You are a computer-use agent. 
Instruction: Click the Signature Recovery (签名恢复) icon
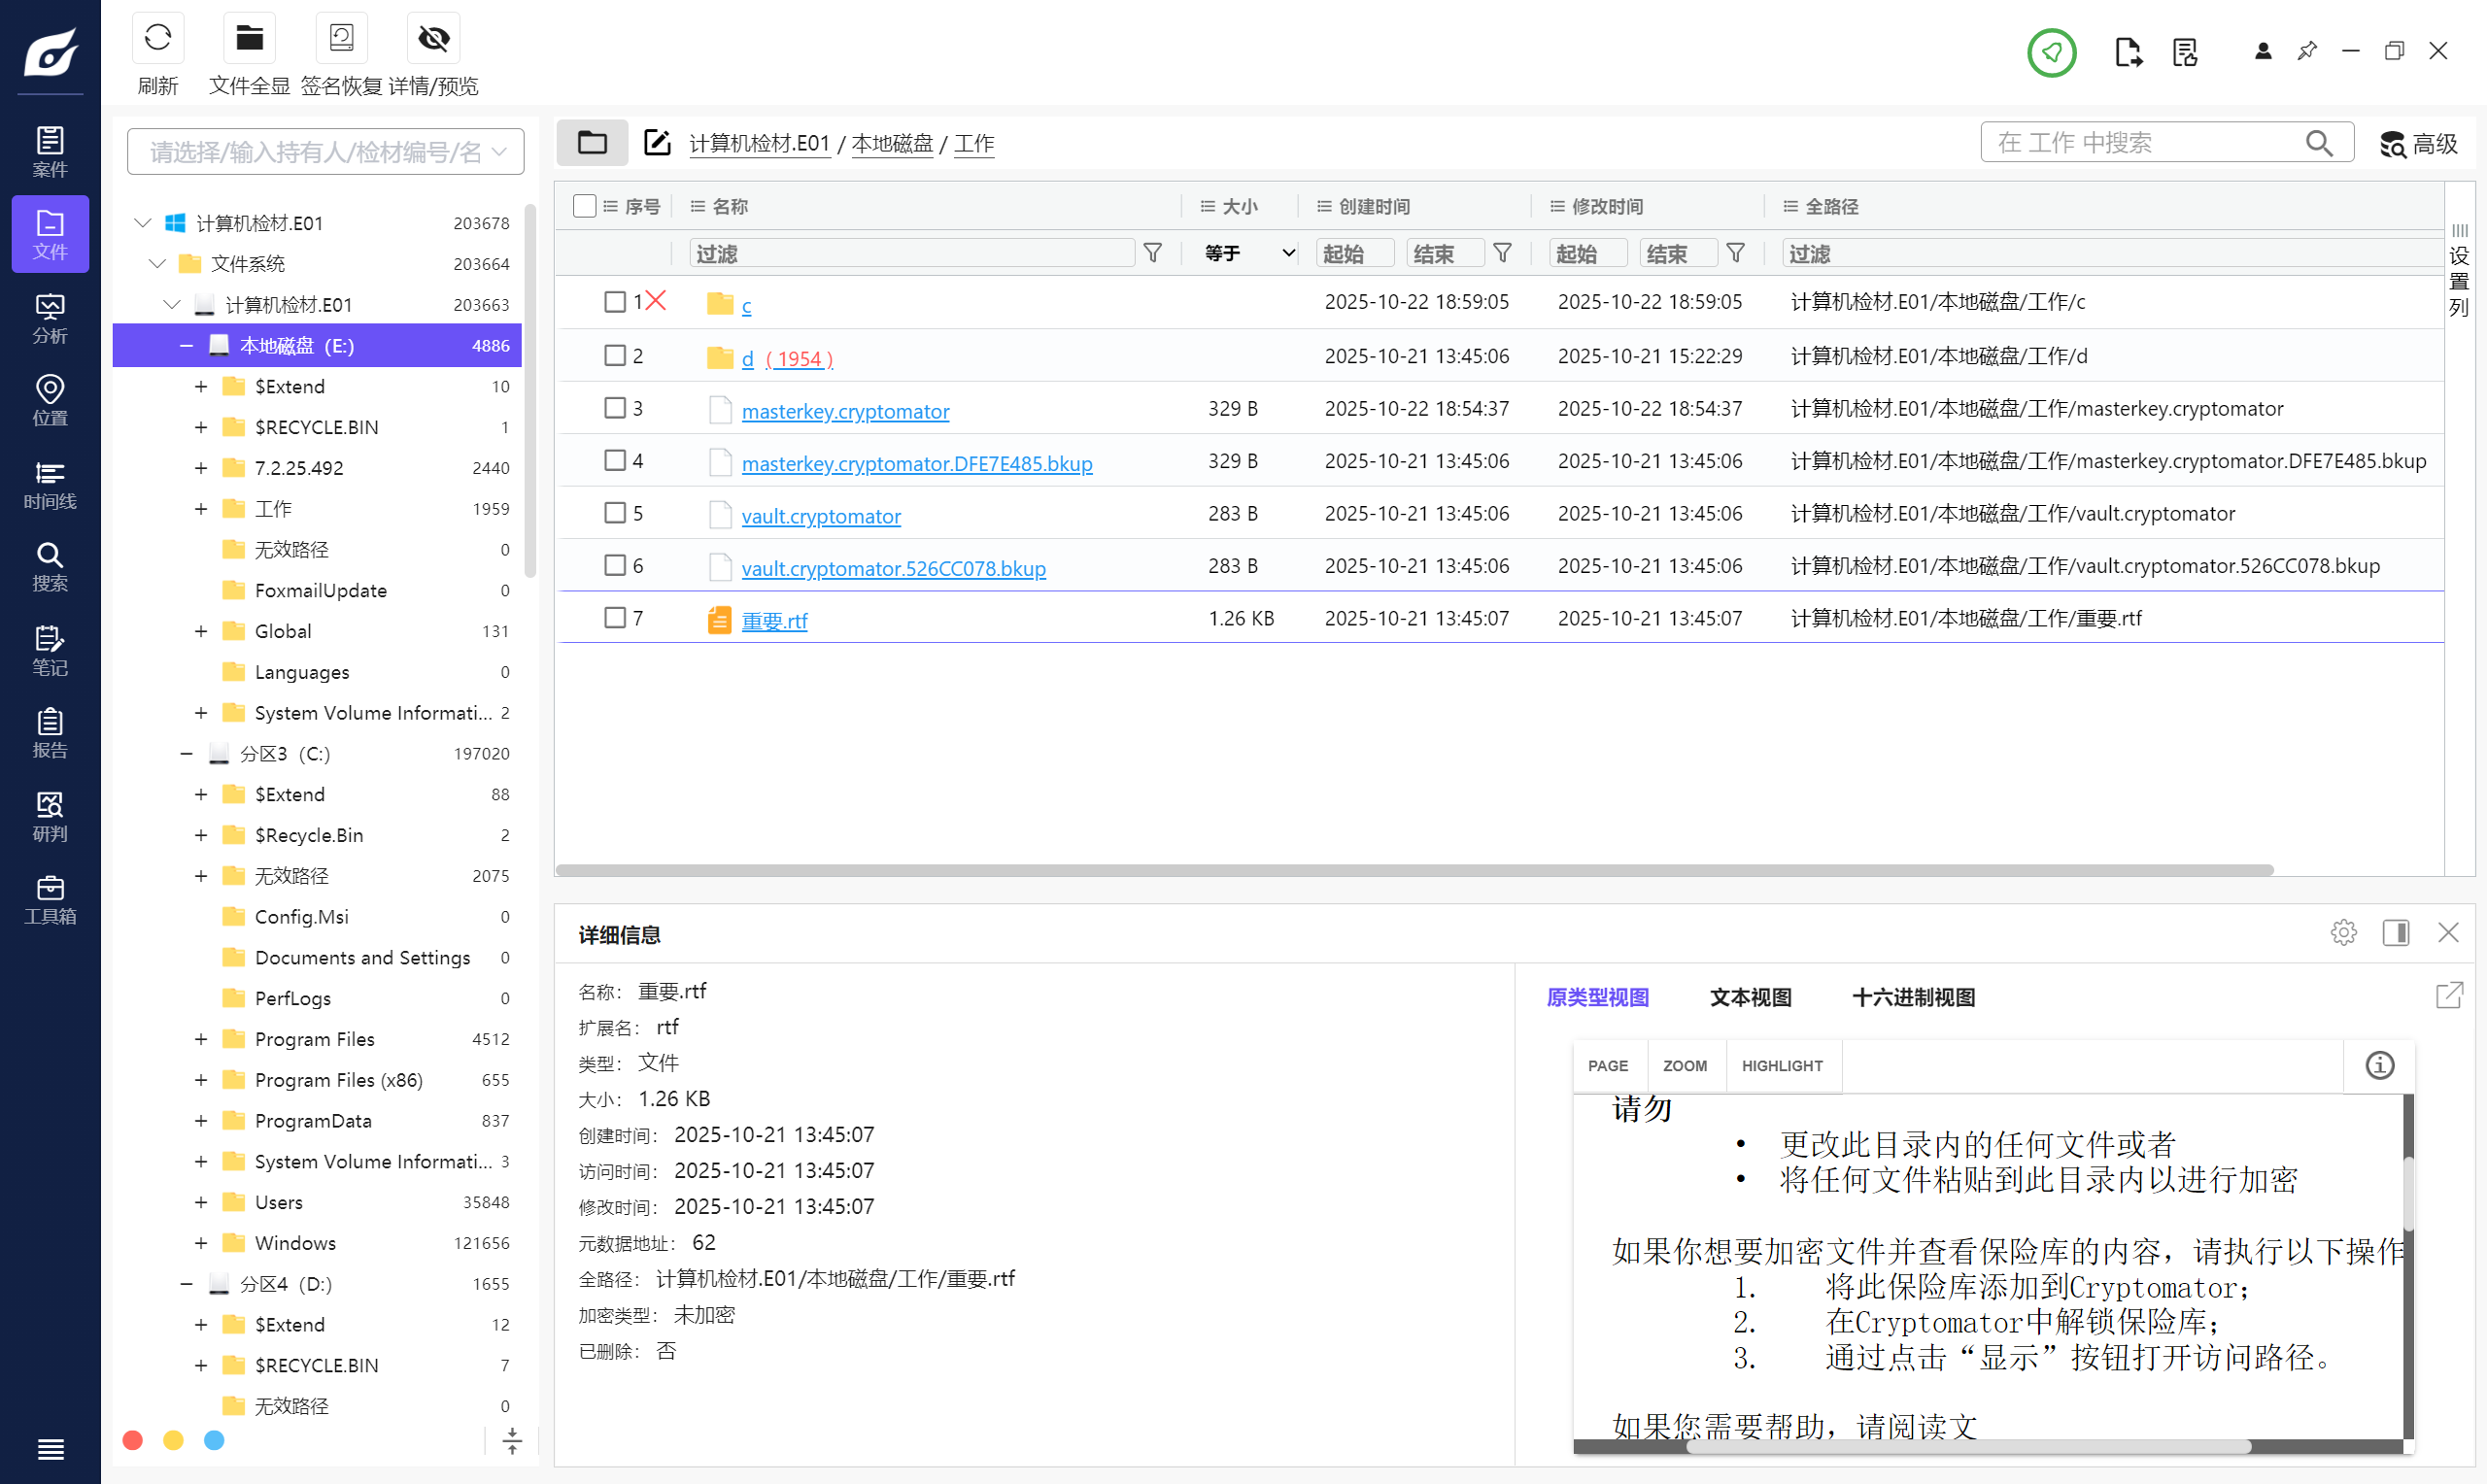[x=341, y=39]
